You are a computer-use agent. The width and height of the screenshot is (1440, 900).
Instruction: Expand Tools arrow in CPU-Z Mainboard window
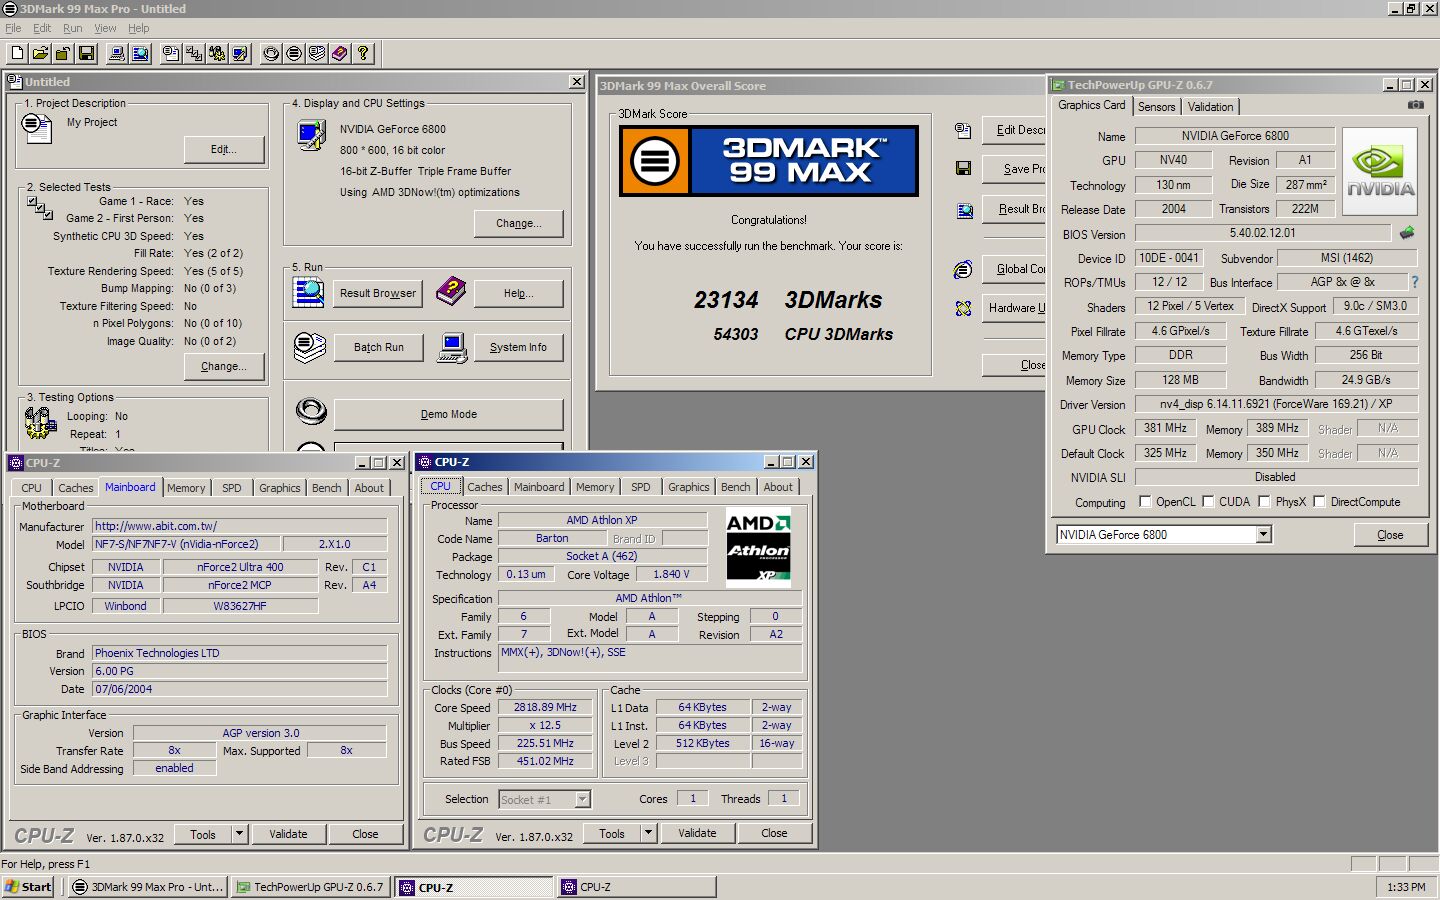point(239,834)
